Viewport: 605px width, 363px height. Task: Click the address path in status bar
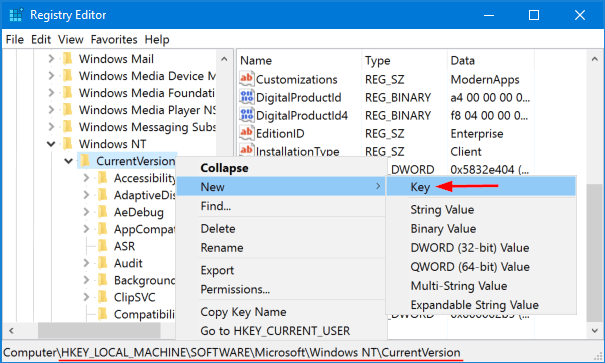[232, 353]
